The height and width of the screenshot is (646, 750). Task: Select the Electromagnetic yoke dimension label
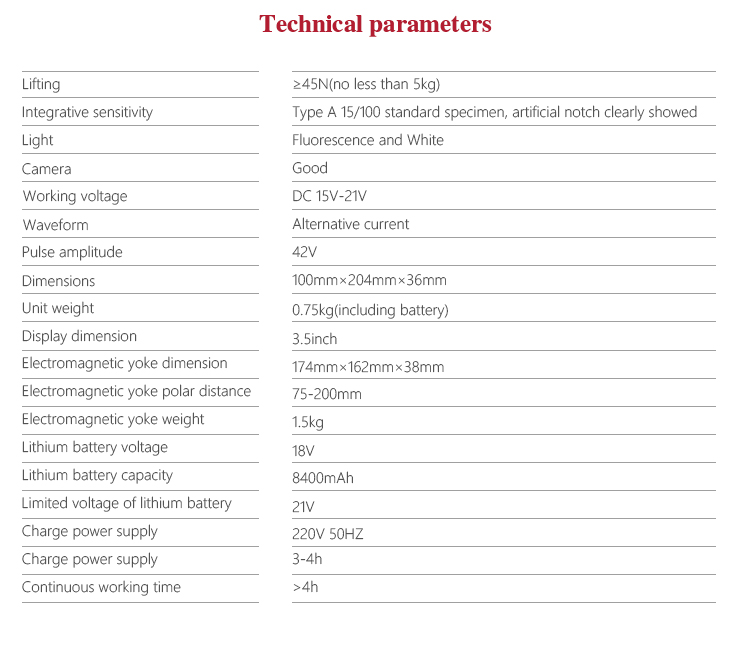pyautogui.click(x=124, y=363)
